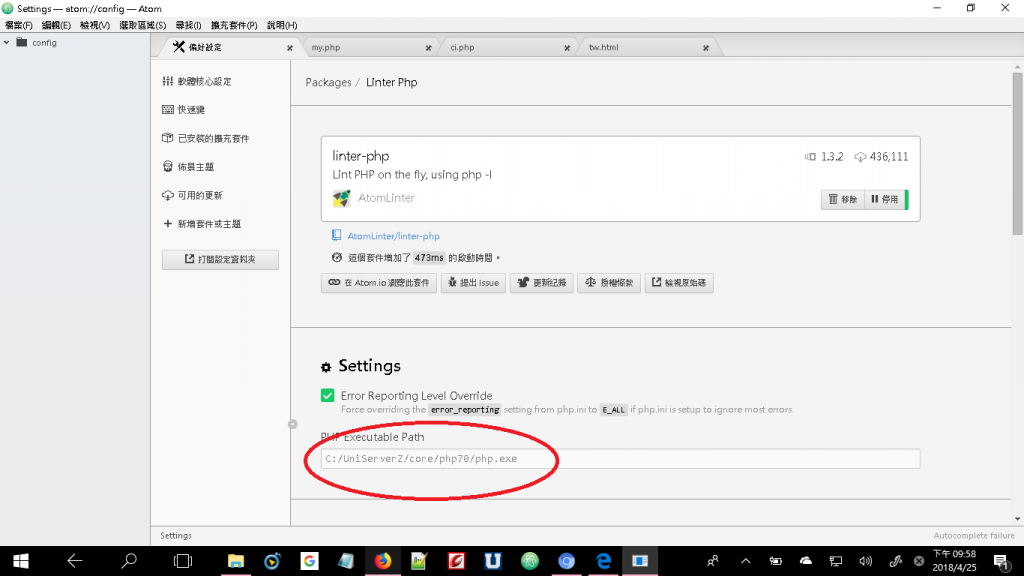Click the AtomLinter author name
1024x576 pixels.
coord(386,198)
